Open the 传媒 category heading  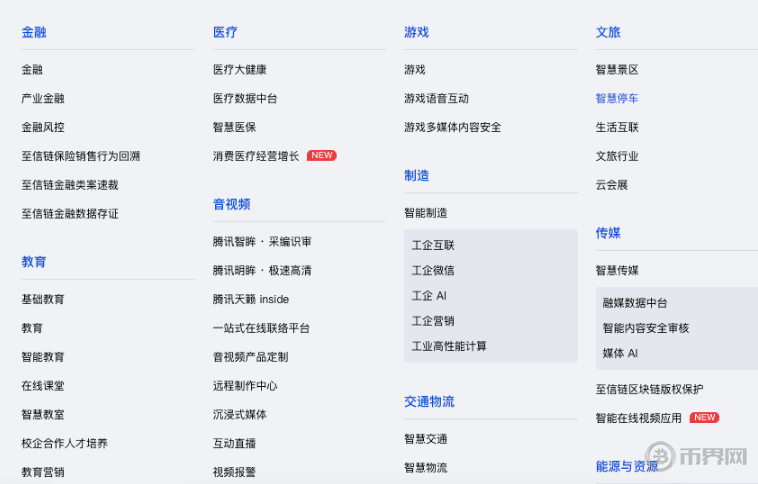click(x=608, y=233)
